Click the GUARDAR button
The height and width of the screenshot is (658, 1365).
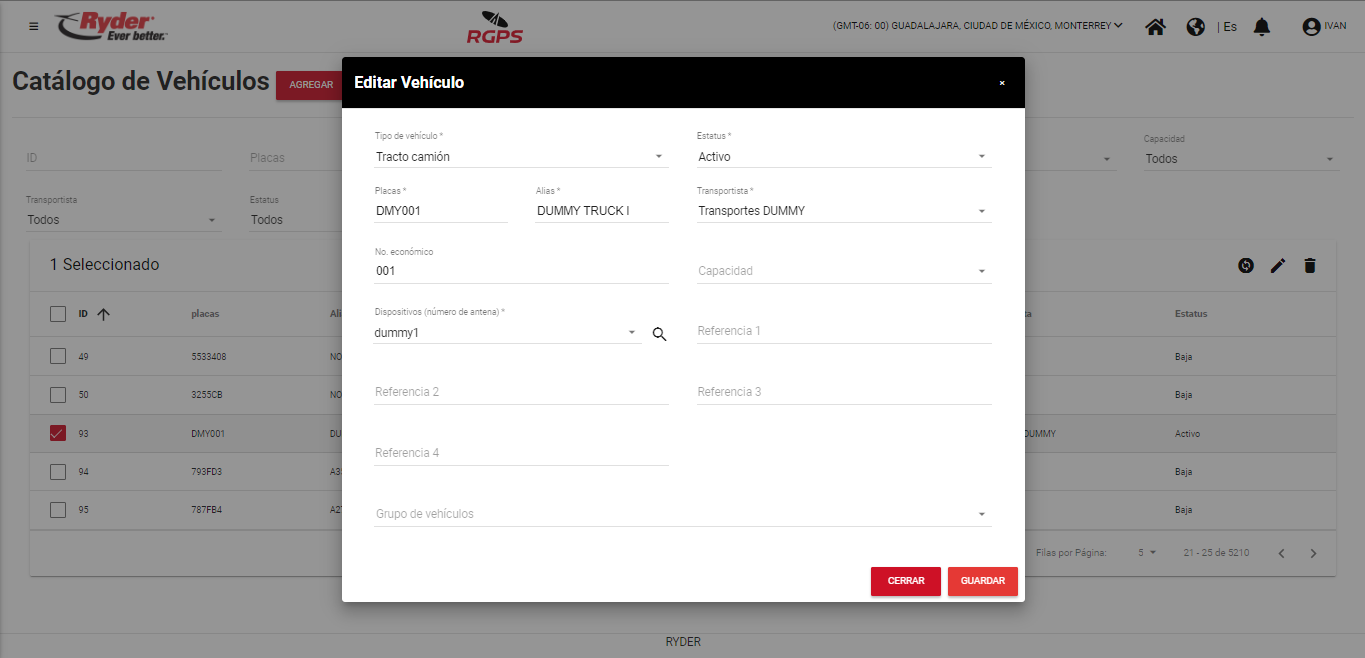click(x=982, y=581)
